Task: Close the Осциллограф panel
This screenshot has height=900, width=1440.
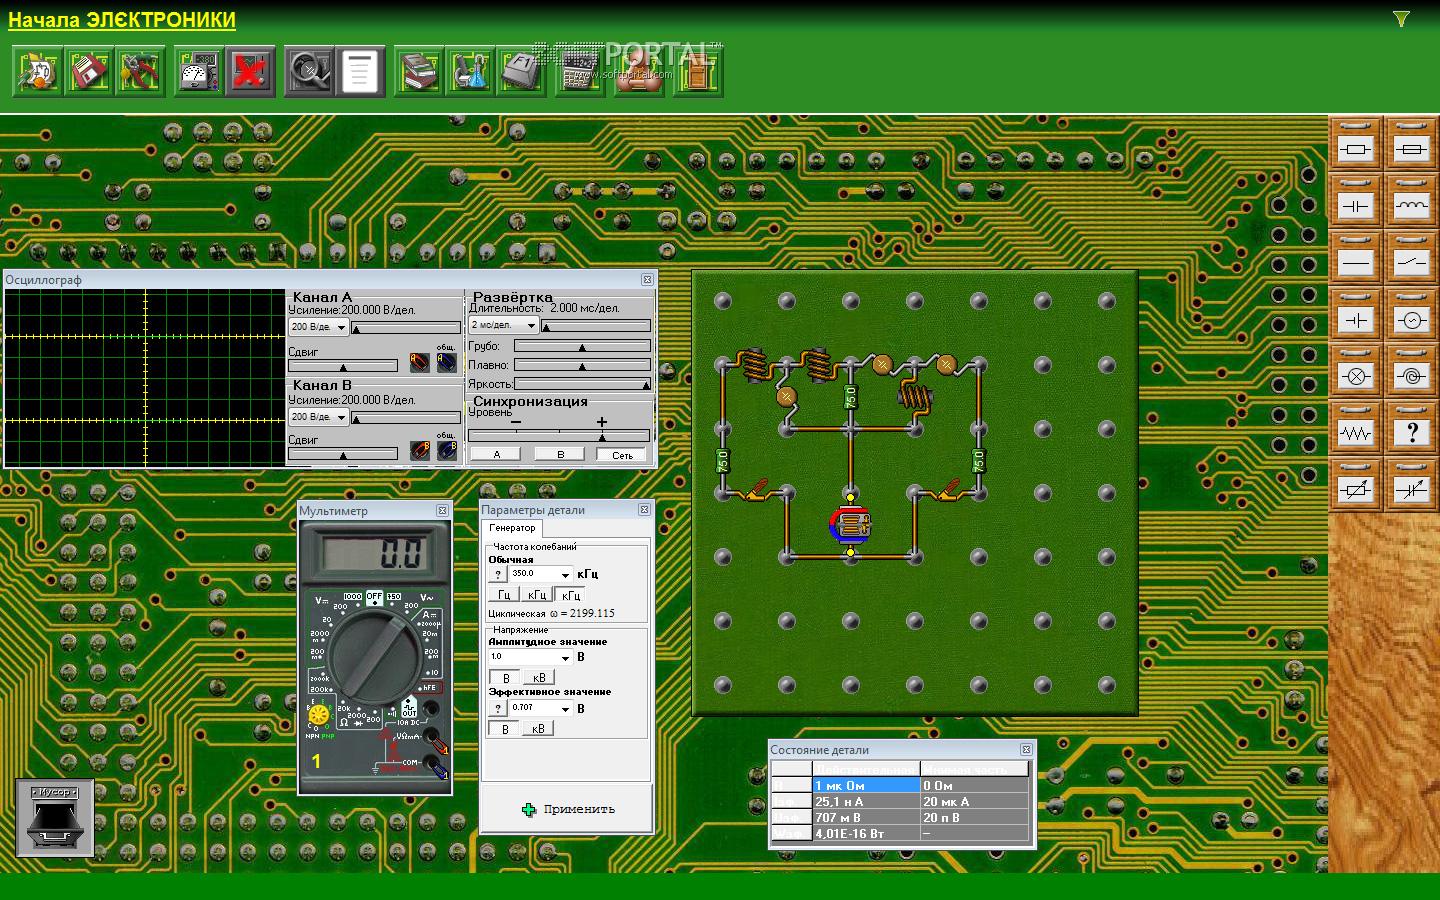Action: (647, 280)
